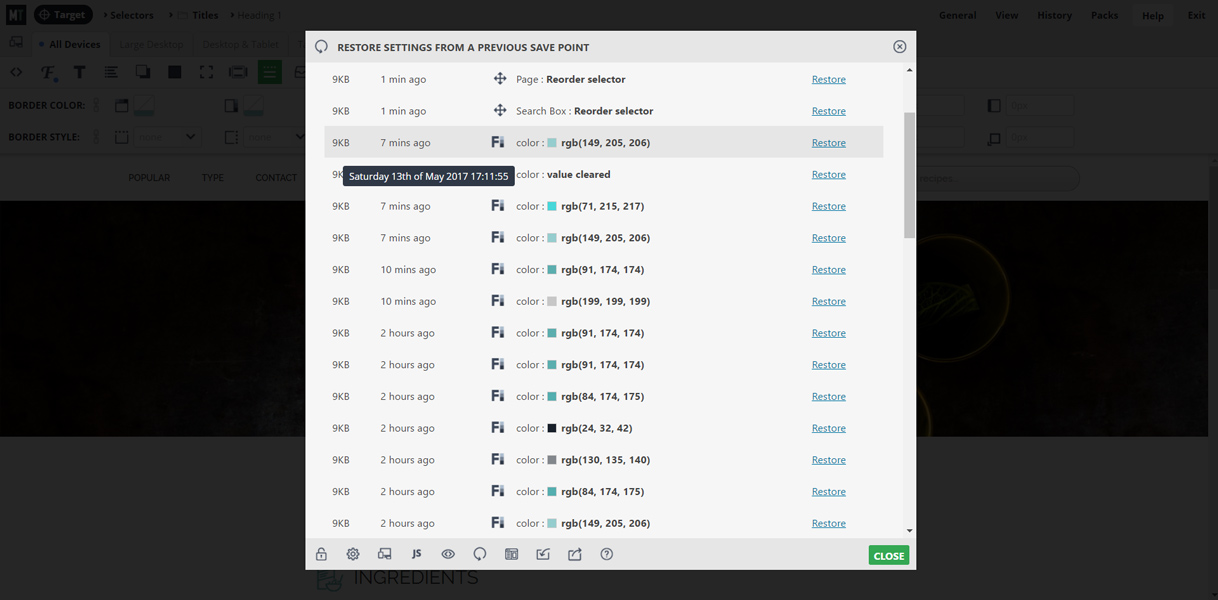Close the restore dialog with X icon
Viewport: 1218px width, 600px height.
pyautogui.click(x=899, y=47)
